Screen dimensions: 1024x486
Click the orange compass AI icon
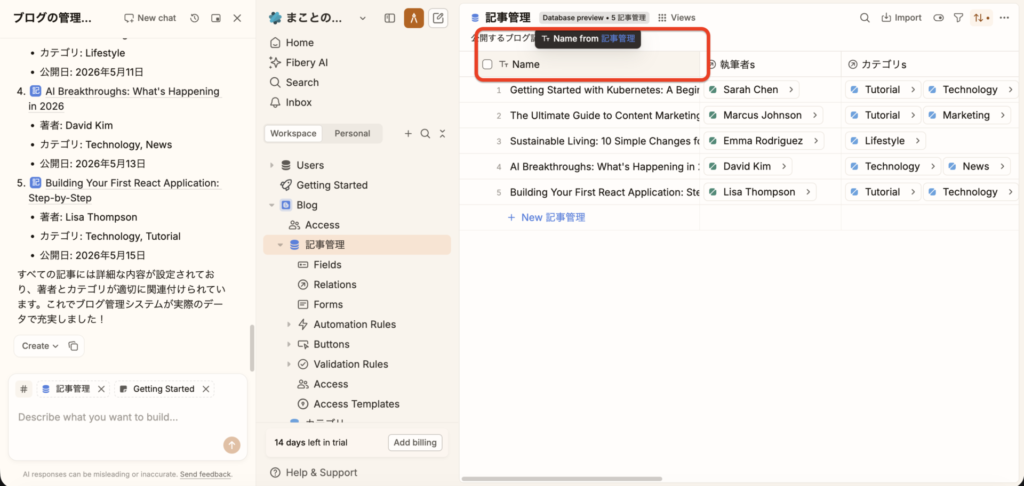click(x=414, y=18)
